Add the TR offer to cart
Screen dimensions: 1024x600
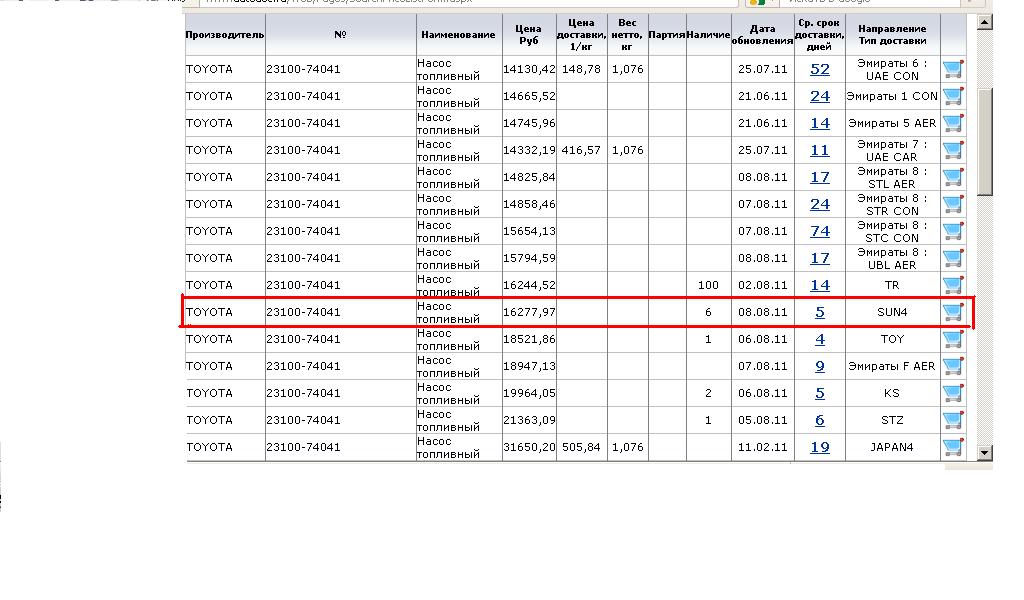point(953,285)
